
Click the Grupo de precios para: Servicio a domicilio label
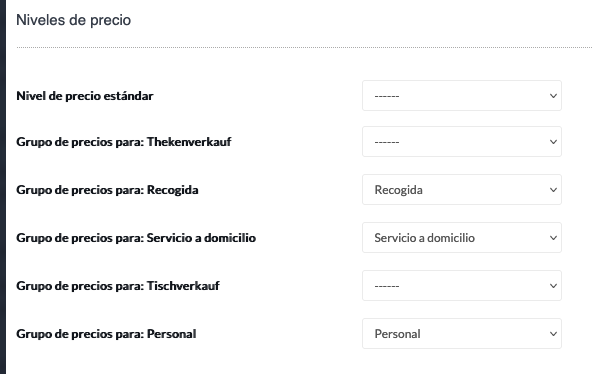pos(136,238)
